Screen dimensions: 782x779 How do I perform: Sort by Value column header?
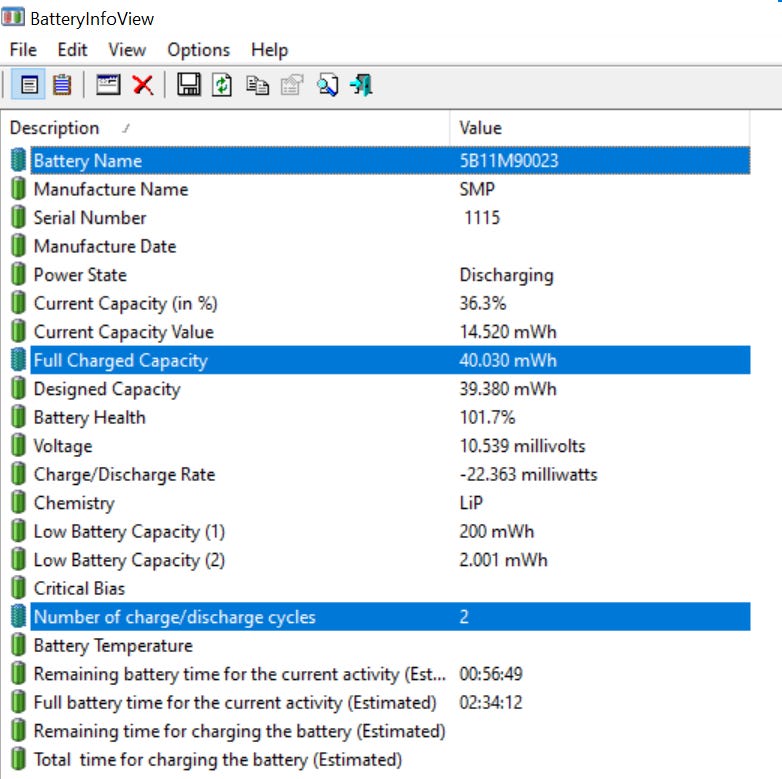599,128
